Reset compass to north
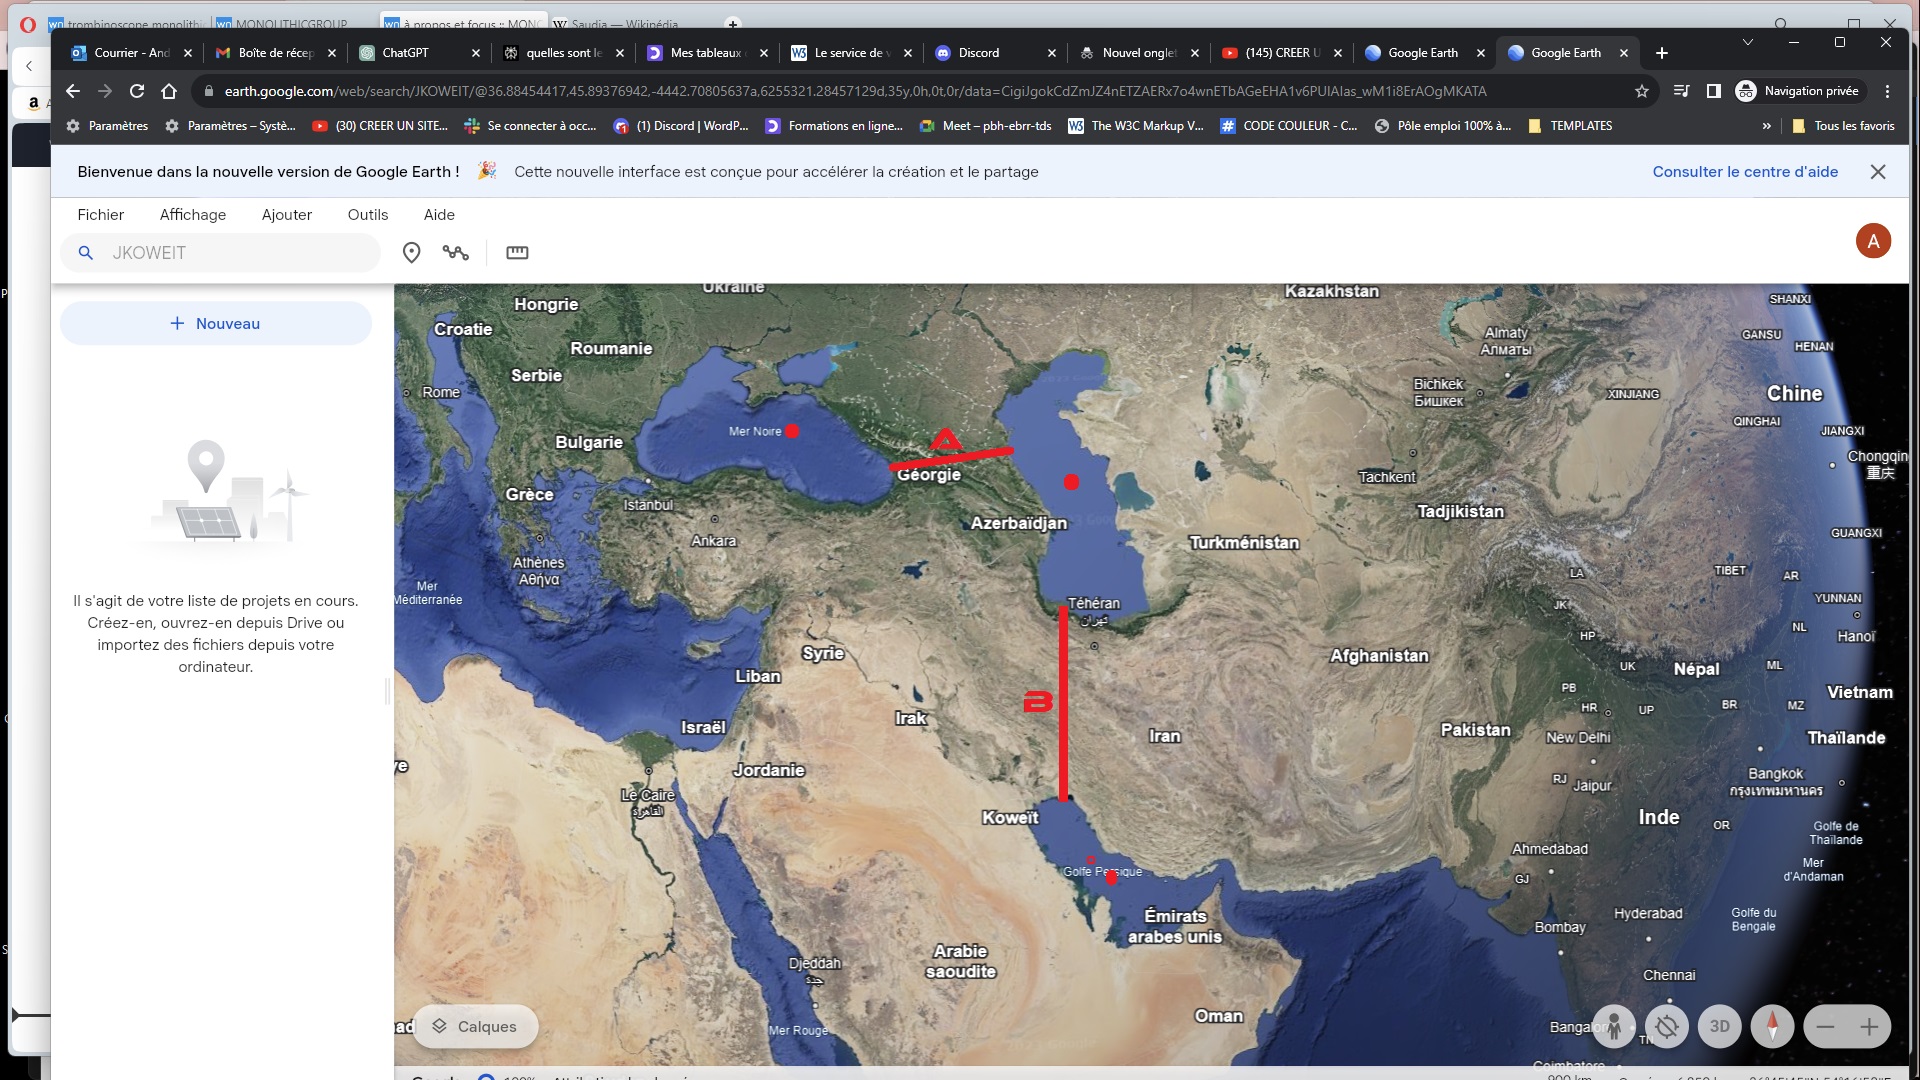Viewport: 1920px width, 1080px height. click(x=1773, y=1026)
